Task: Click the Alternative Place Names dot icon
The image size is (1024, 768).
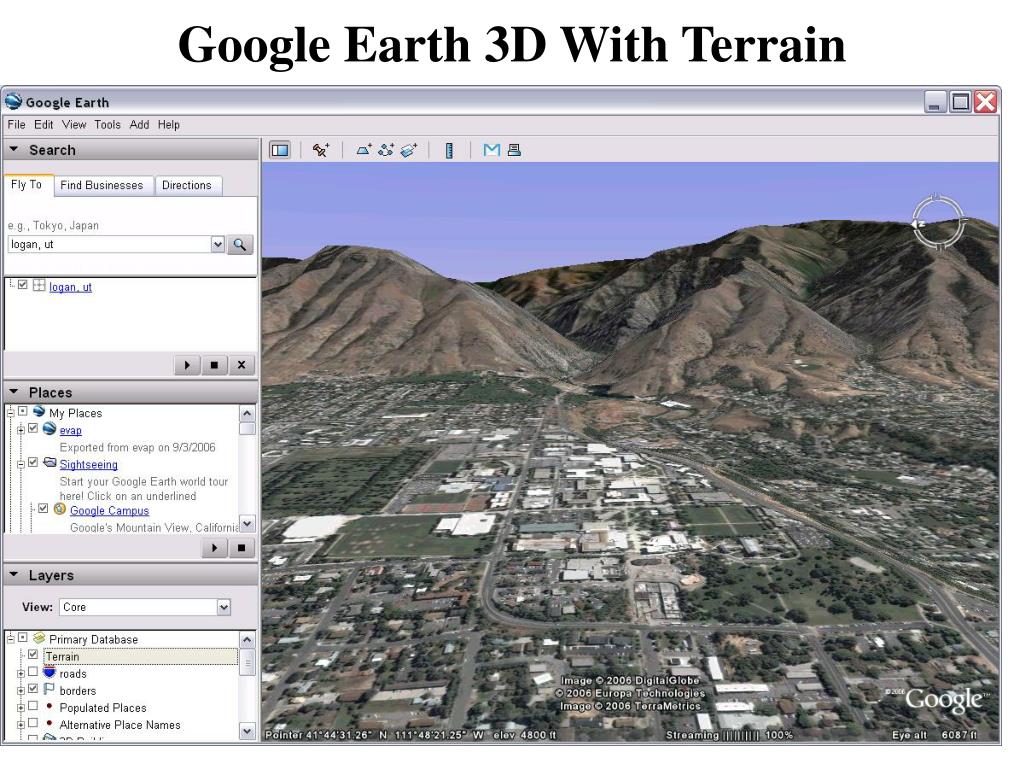Action: tap(49, 723)
